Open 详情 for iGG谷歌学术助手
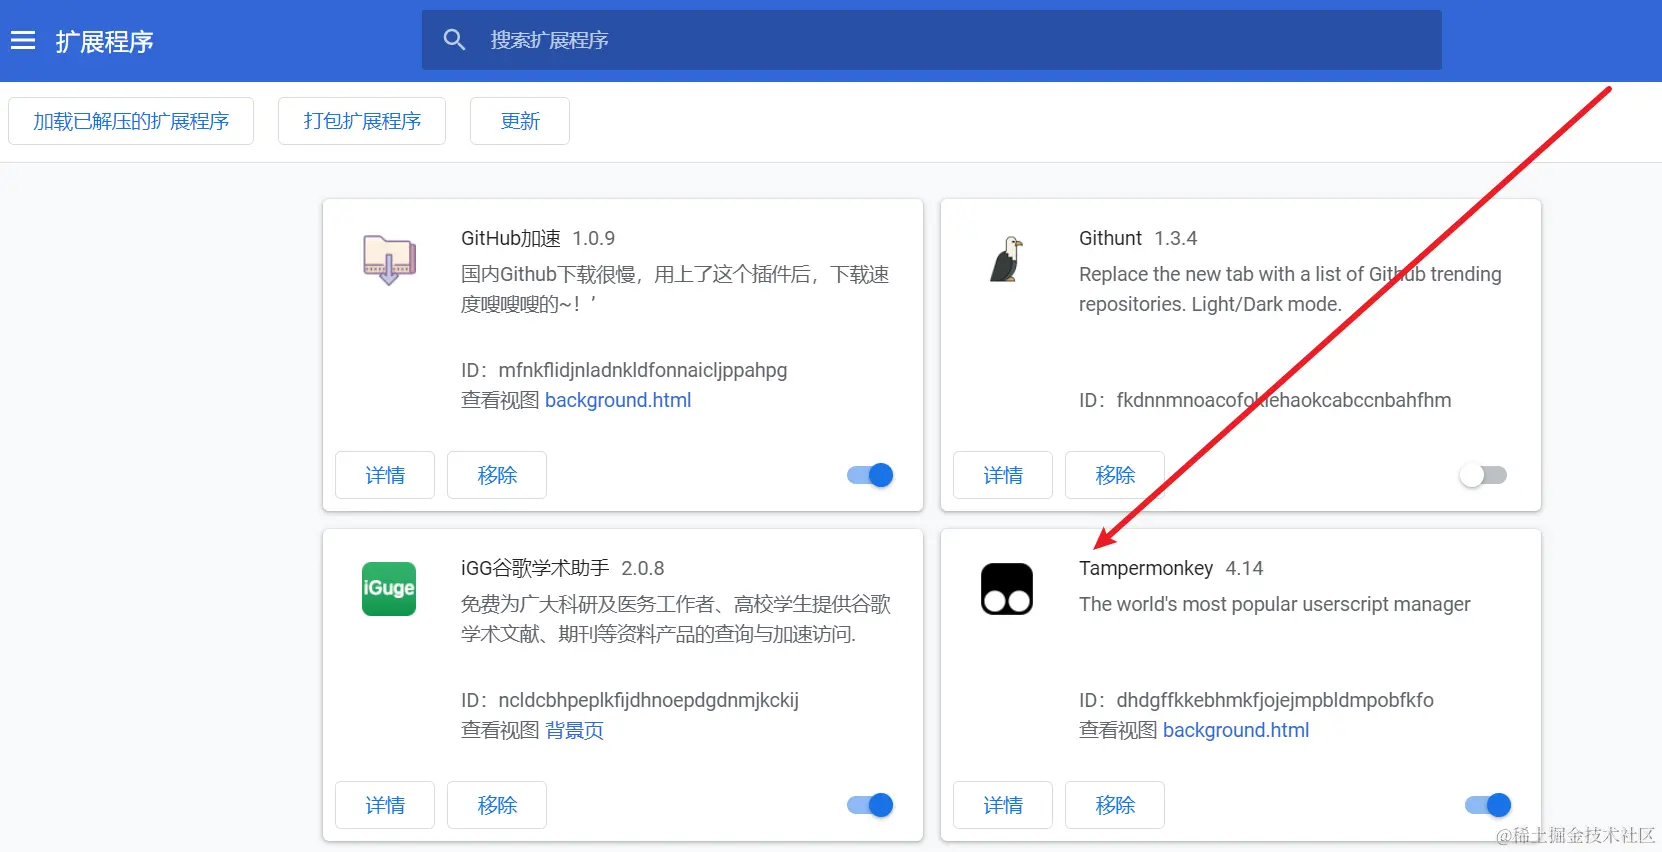The width and height of the screenshot is (1662, 852). coord(385,805)
